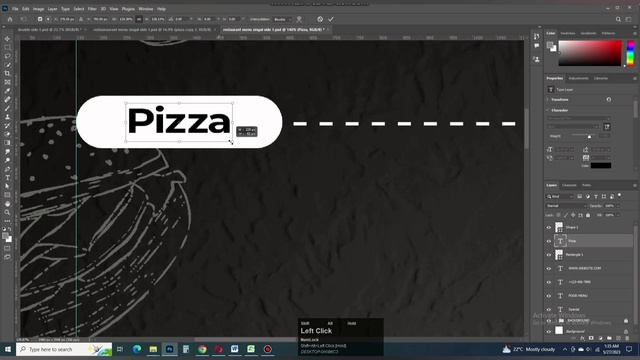
Task: Open Chrome from the taskbar
Action: pos(202,349)
